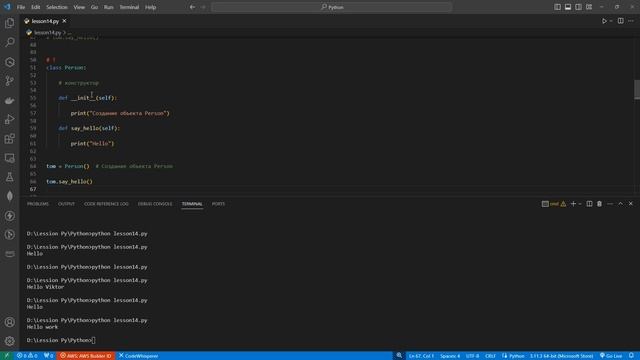Split the editor right
Viewport: 640px width, 360px height.
coord(620,21)
